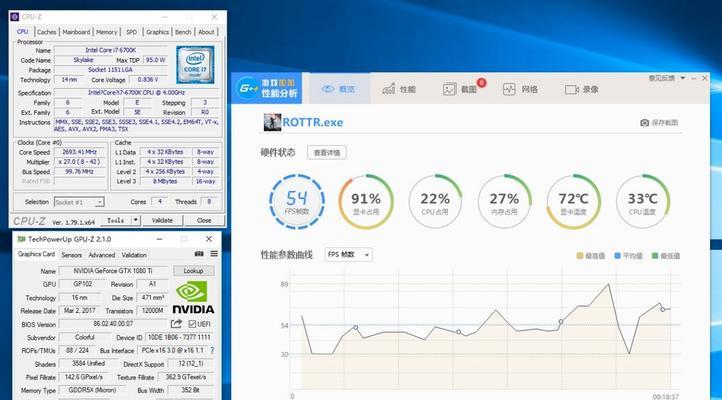Open the GPU-Z hamburger menu icon
Screen dimensions: 722x400
[214, 254]
